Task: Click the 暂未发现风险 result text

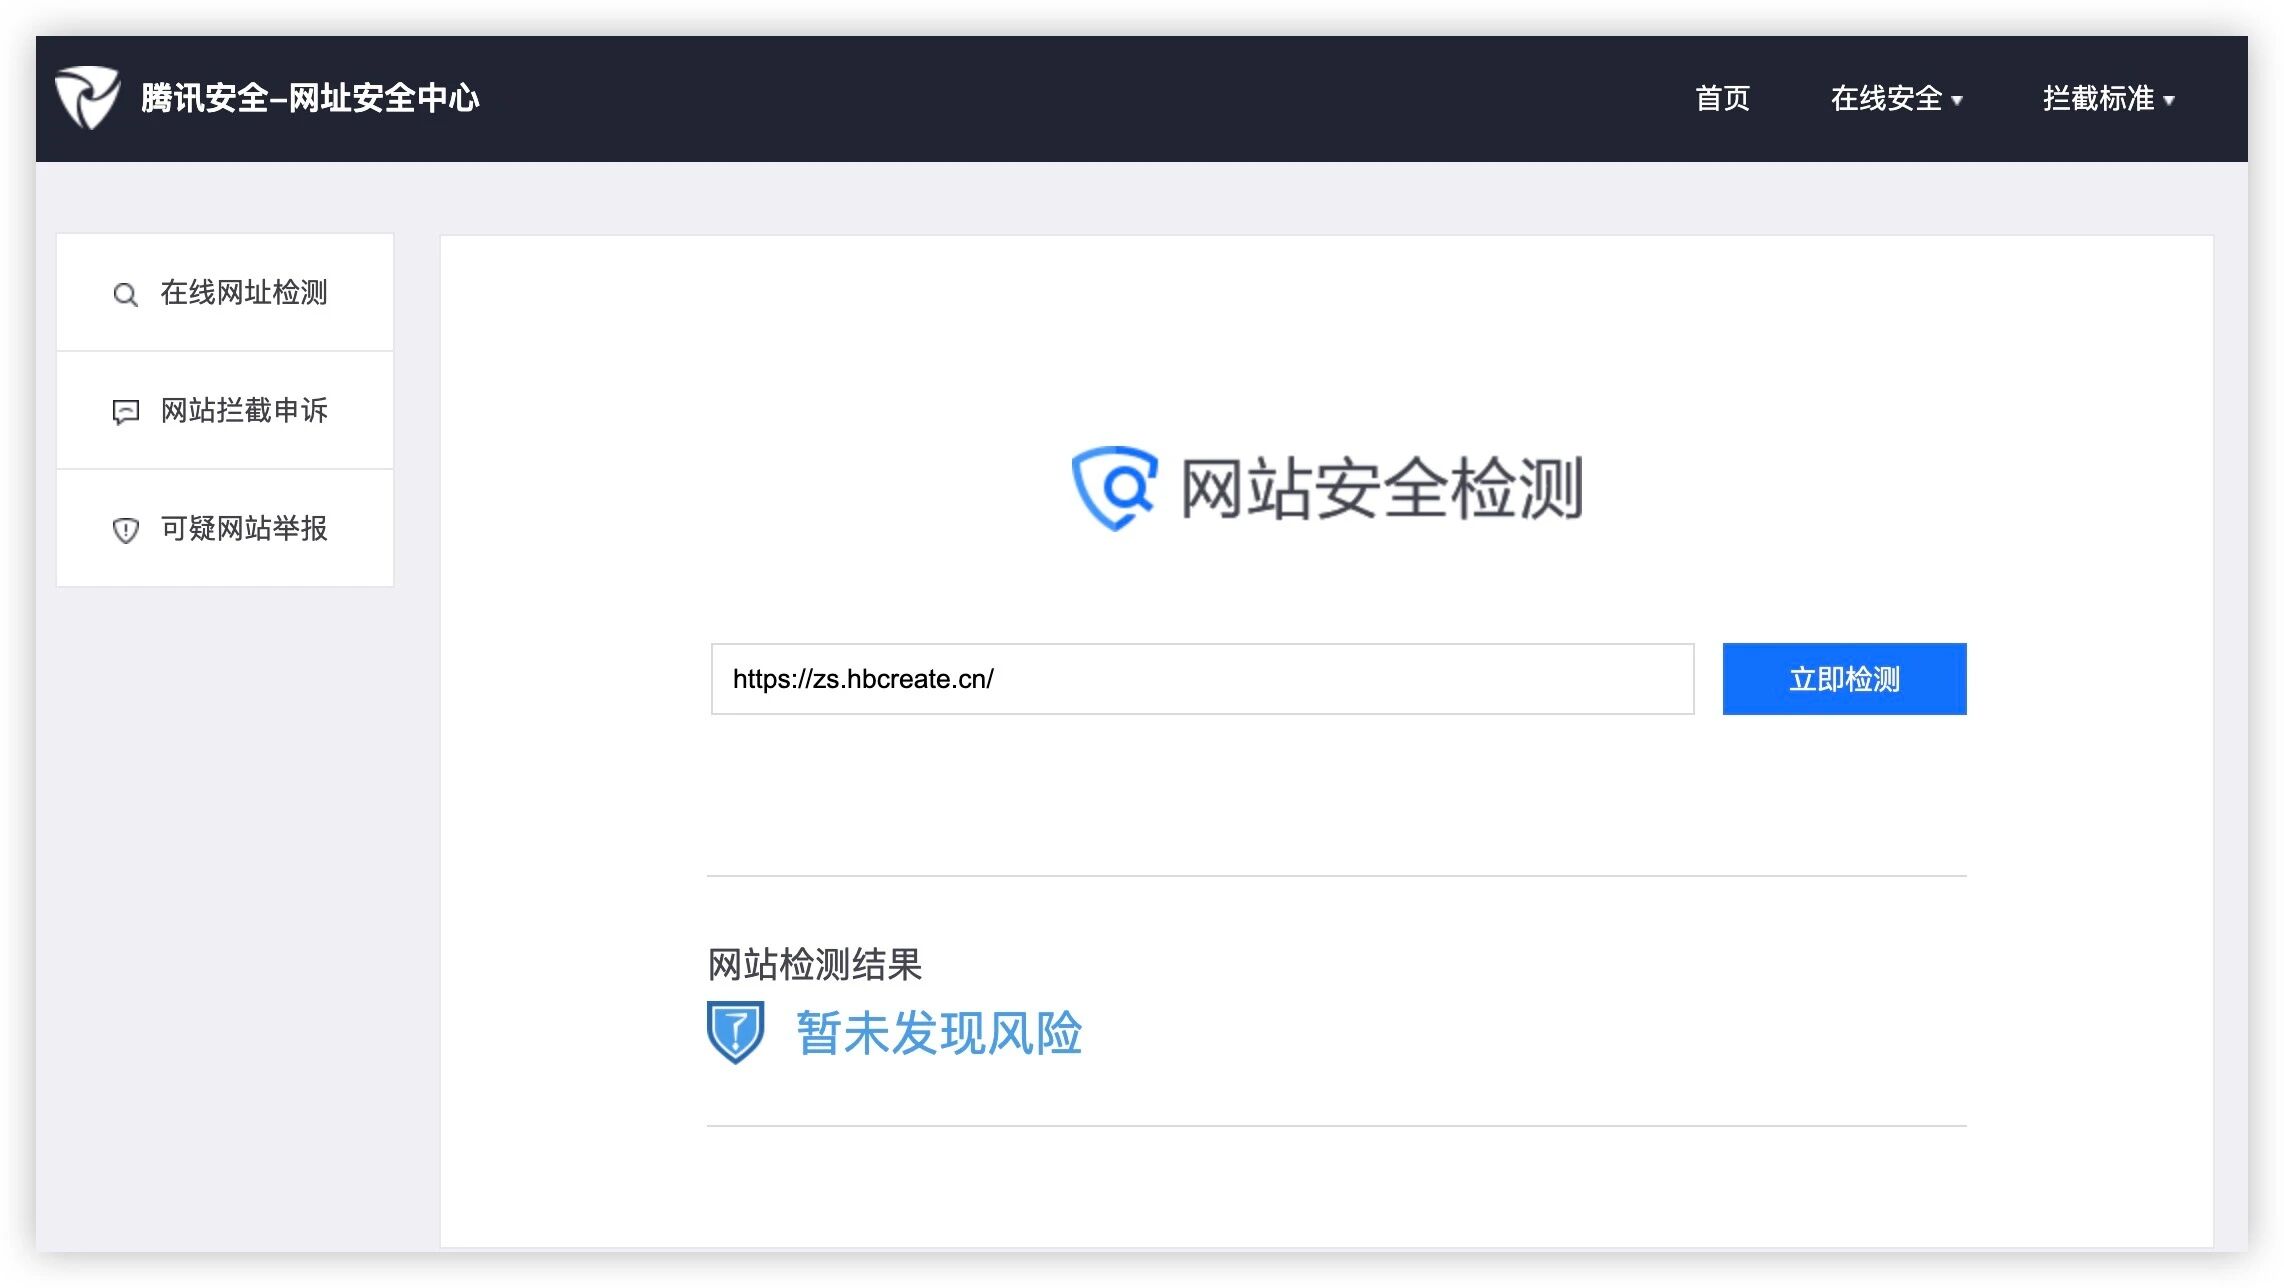Action: (938, 1033)
